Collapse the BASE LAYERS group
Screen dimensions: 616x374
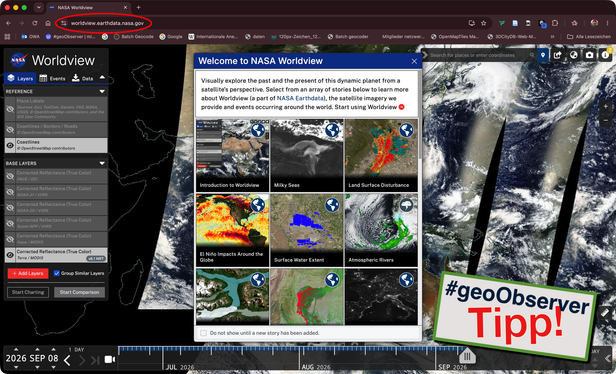pyautogui.click(x=102, y=163)
